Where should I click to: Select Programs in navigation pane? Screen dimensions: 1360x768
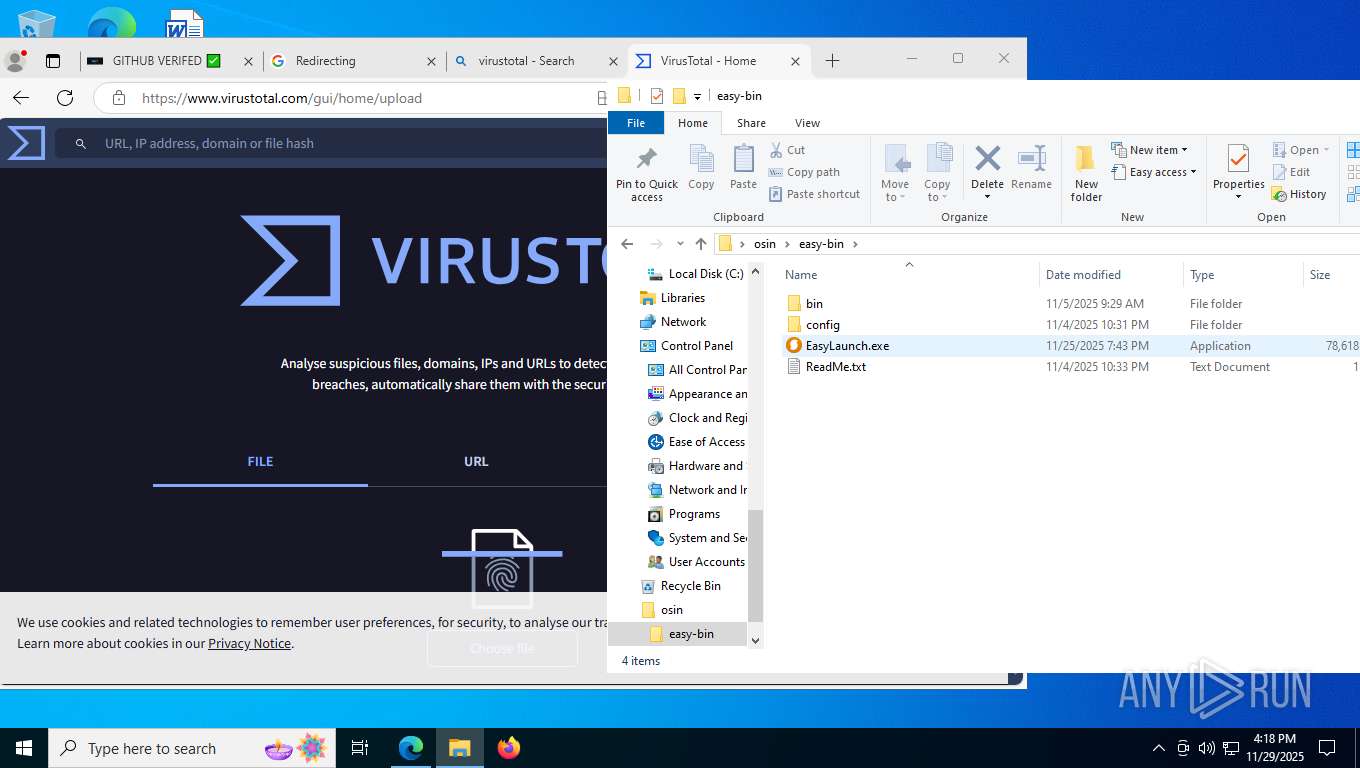[x=694, y=514]
